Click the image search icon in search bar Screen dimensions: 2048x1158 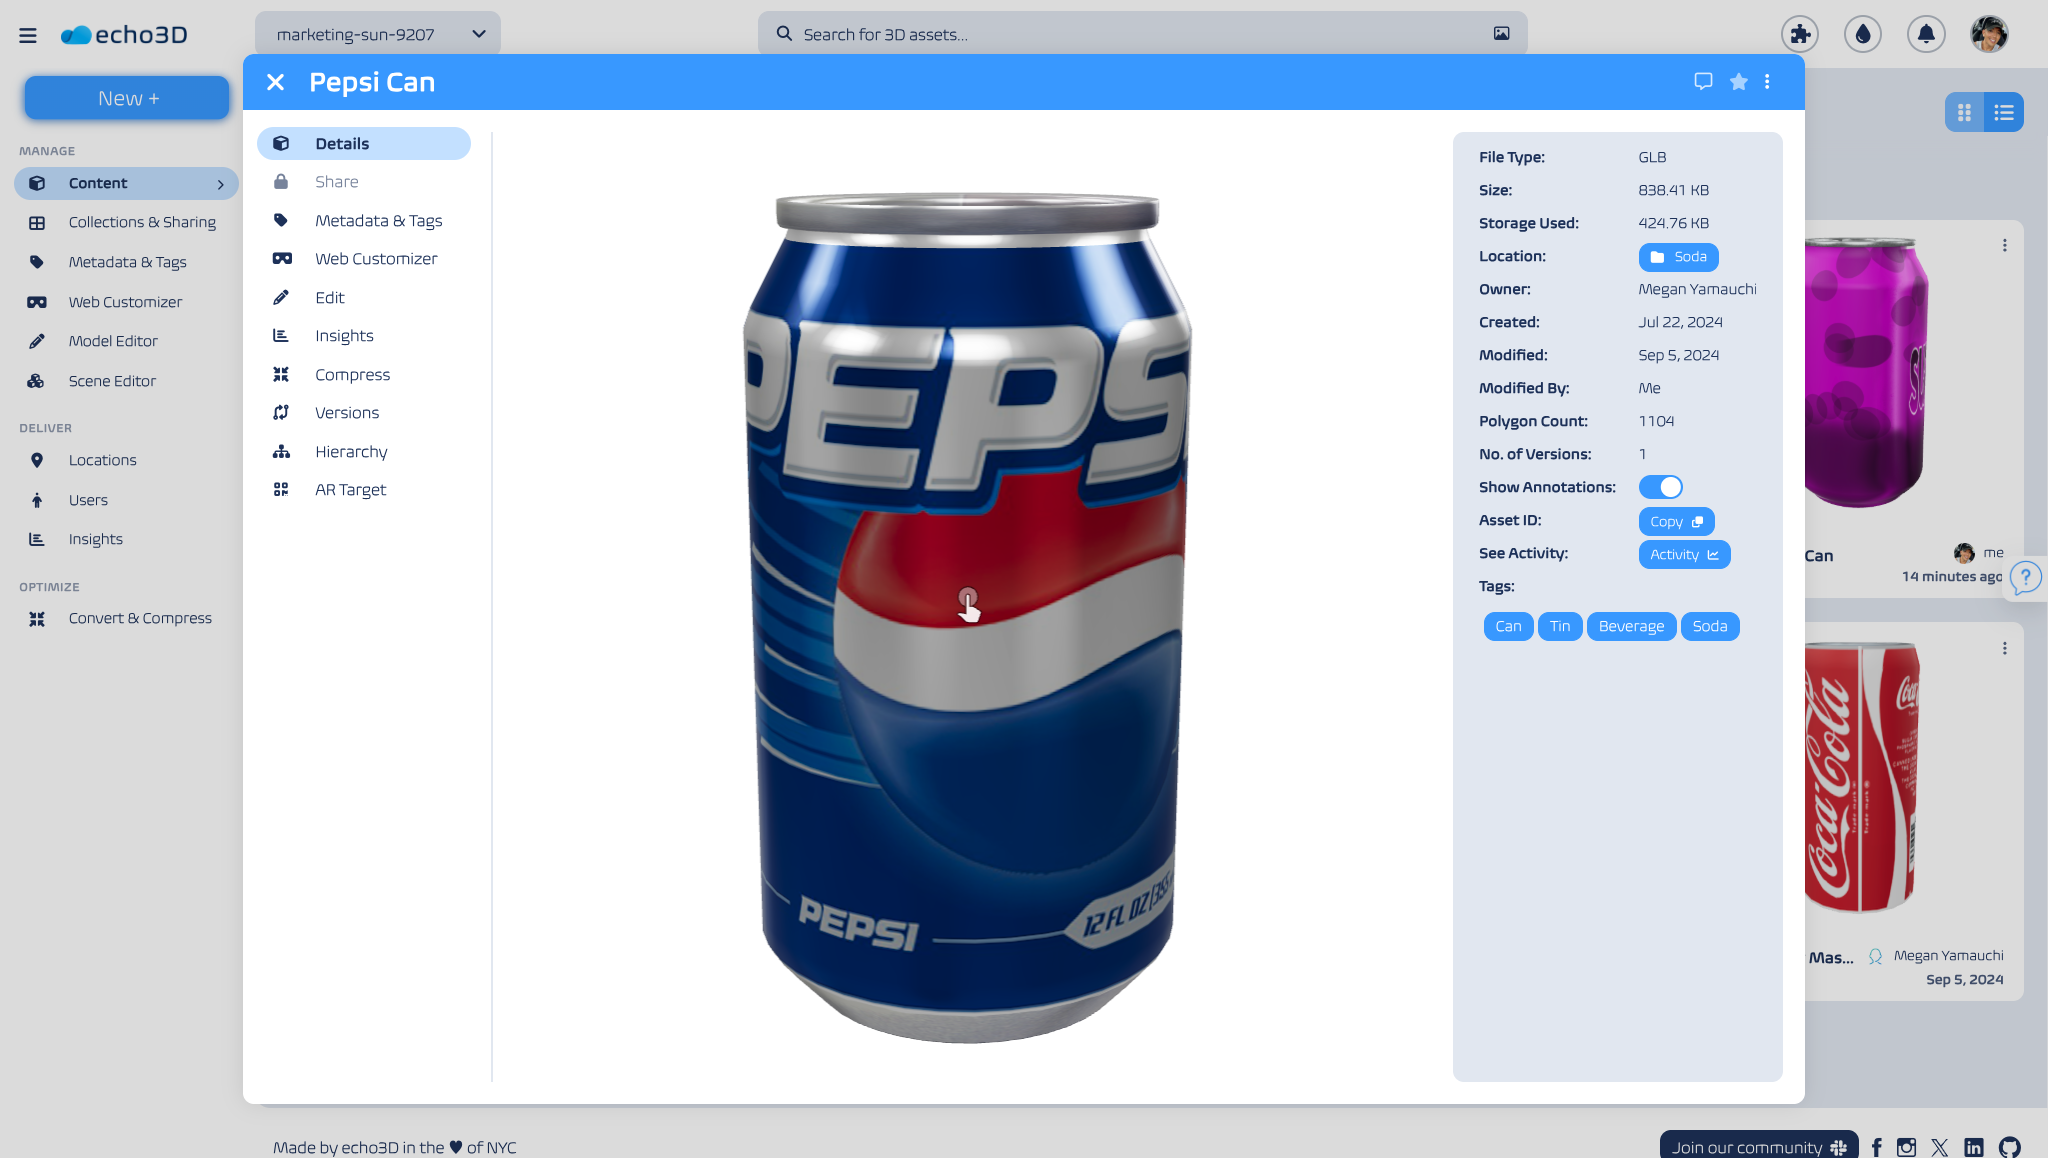(x=1501, y=34)
